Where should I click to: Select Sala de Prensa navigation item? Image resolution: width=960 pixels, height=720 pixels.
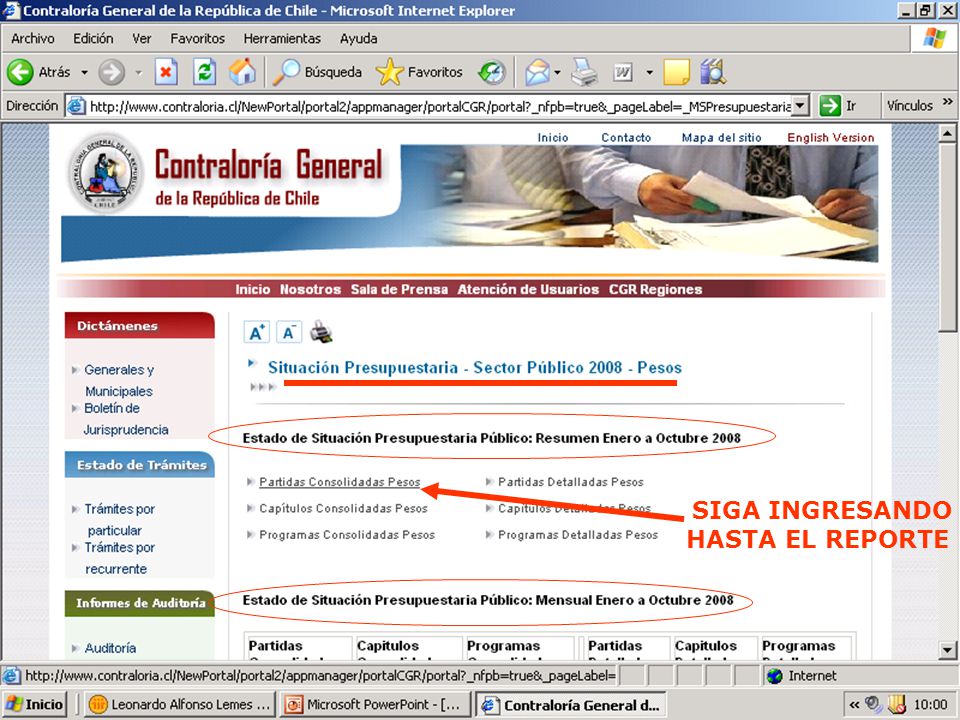[x=399, y=289]
